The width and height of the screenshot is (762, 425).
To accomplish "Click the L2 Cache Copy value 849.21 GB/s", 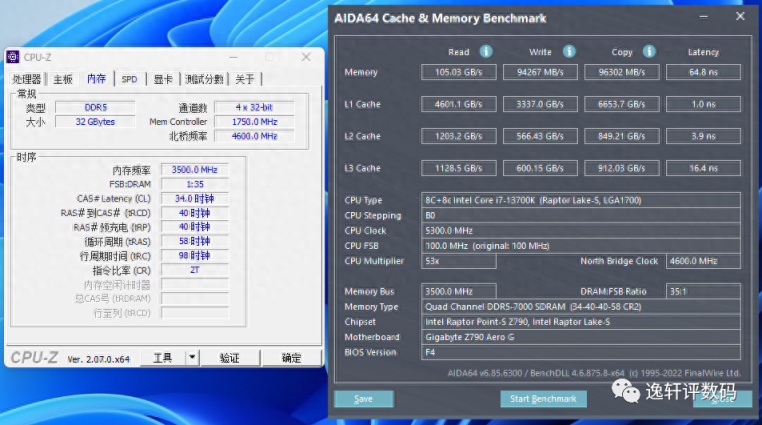I will (x=622, y=136).
